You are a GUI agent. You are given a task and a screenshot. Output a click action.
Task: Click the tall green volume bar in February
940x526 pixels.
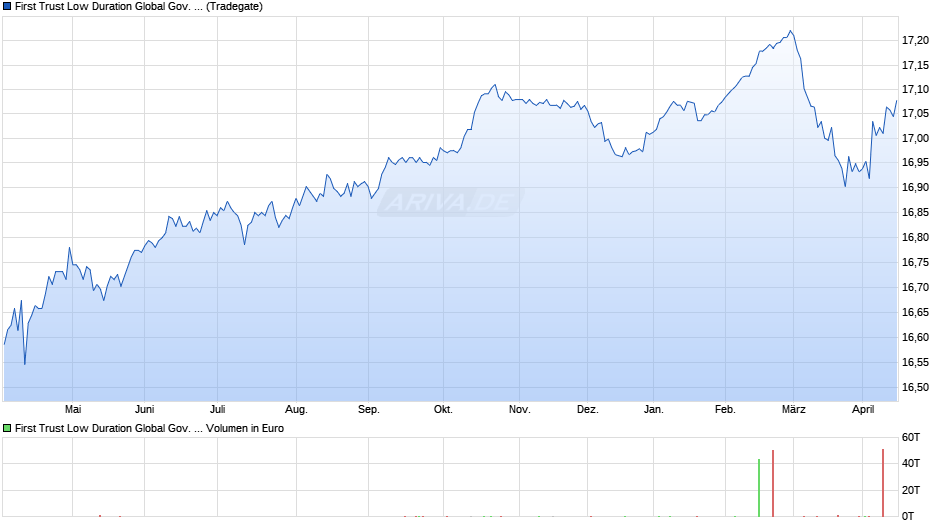pyautogui.click(x=759, y=488)
